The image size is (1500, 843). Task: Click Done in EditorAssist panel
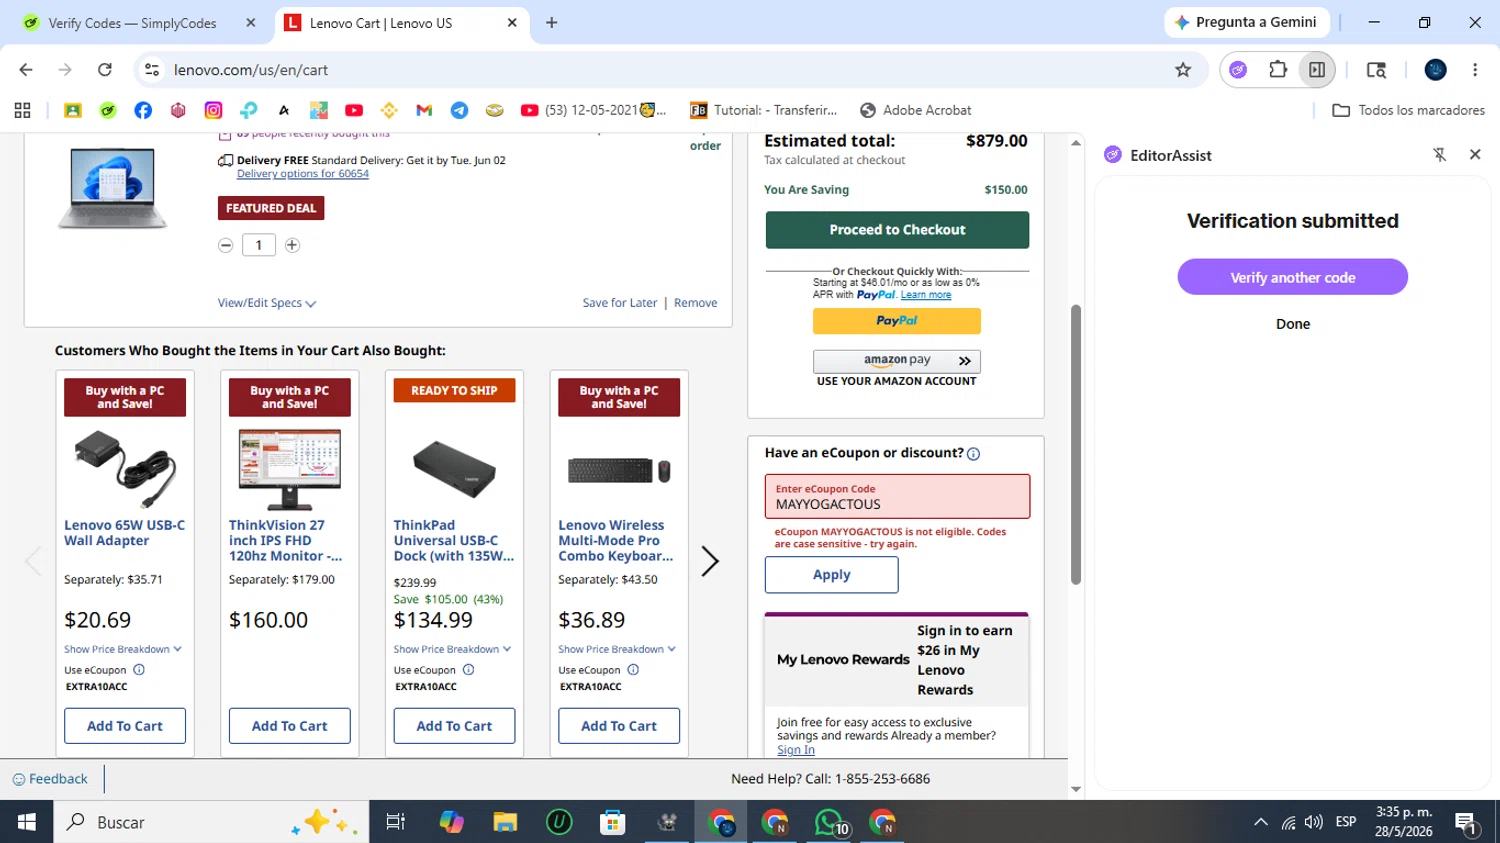(x=1292, y=324)
